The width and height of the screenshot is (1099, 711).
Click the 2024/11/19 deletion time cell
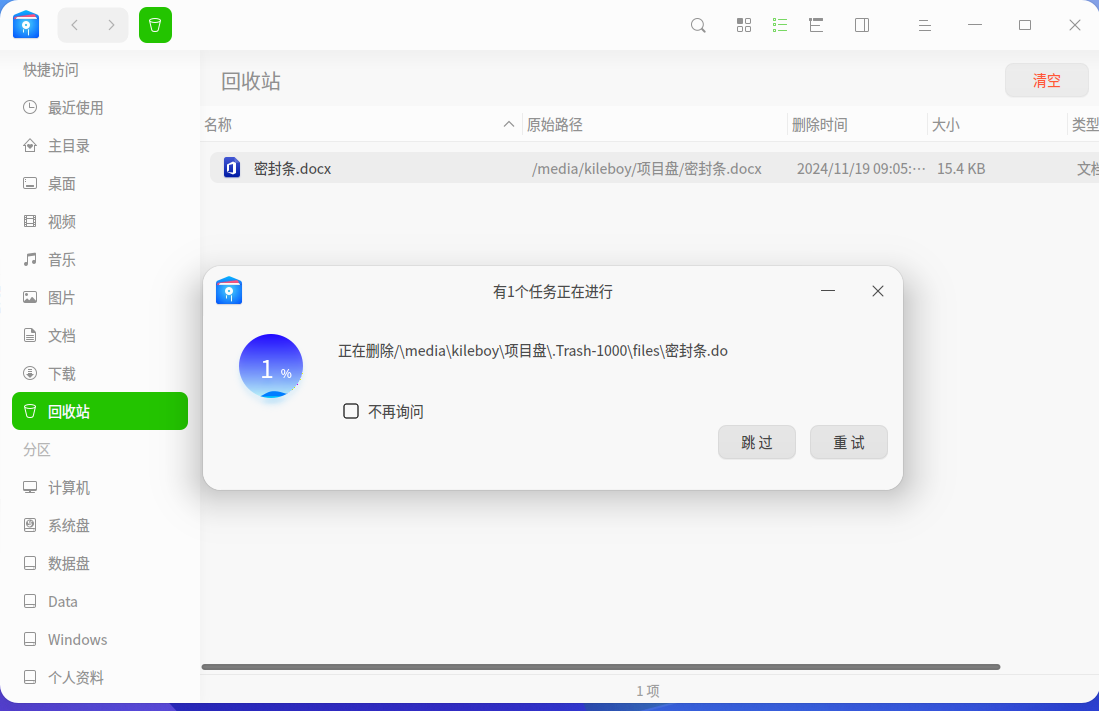pyautogui.click(x=861, y=168)
